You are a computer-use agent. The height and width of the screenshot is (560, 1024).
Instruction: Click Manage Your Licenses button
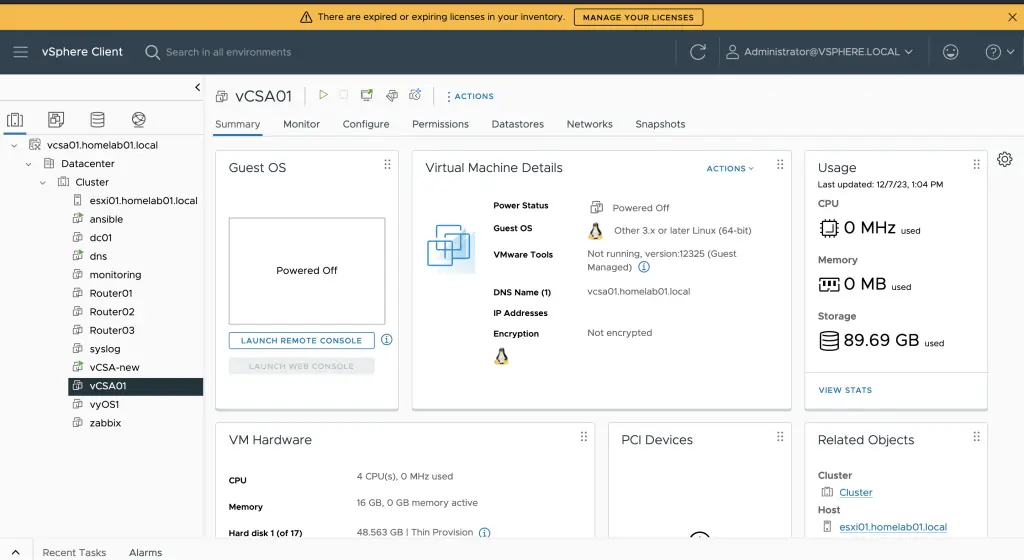(x=638, y=17)
